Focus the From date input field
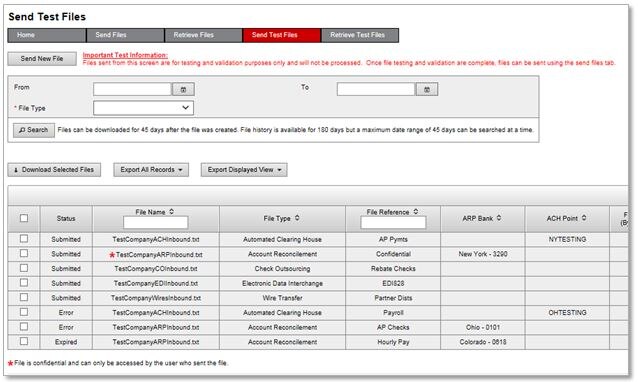This screenshot has width=638, height=382. [x=132, y=89]
